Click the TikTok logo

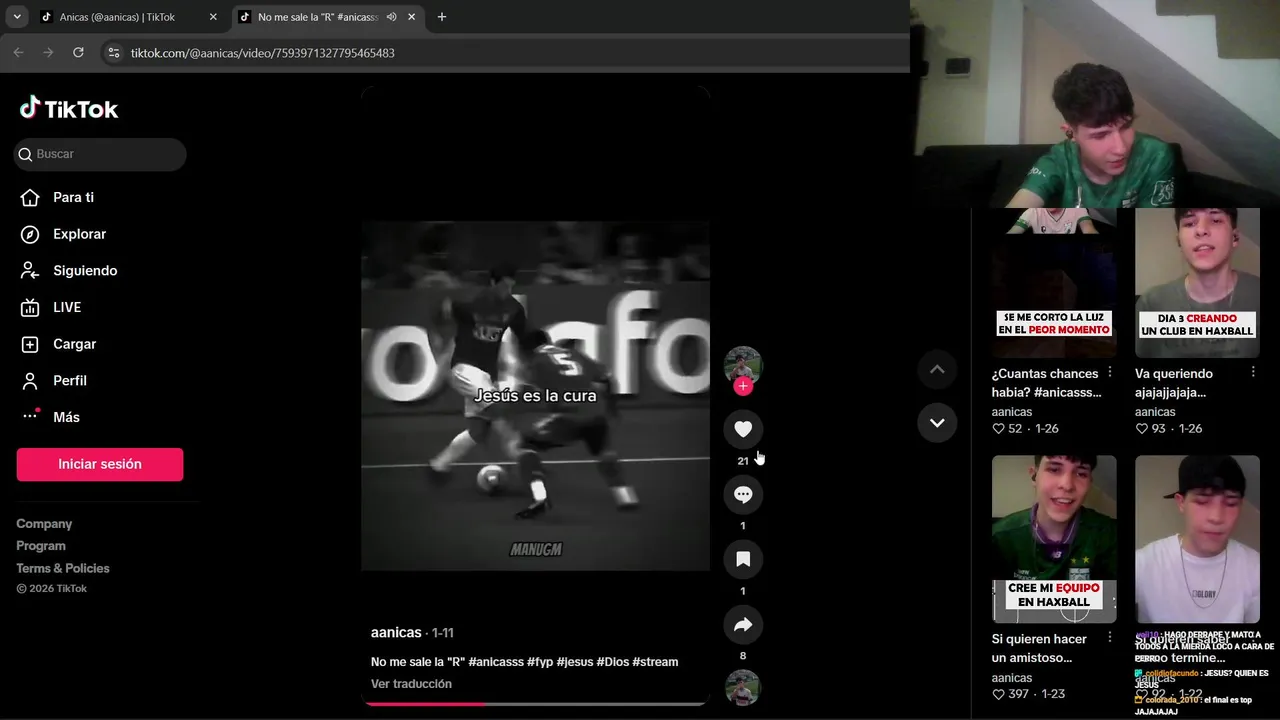pos(68,108)
